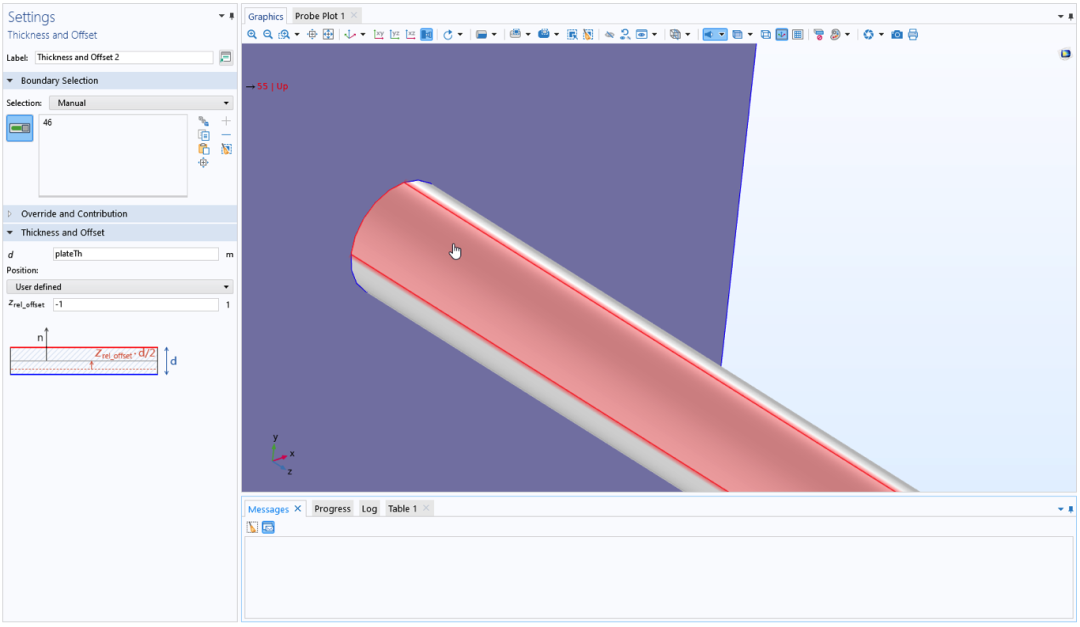1080x627 pixels.
Task: Click the clear filter funnel icon
Action: [x=818, y=34]
